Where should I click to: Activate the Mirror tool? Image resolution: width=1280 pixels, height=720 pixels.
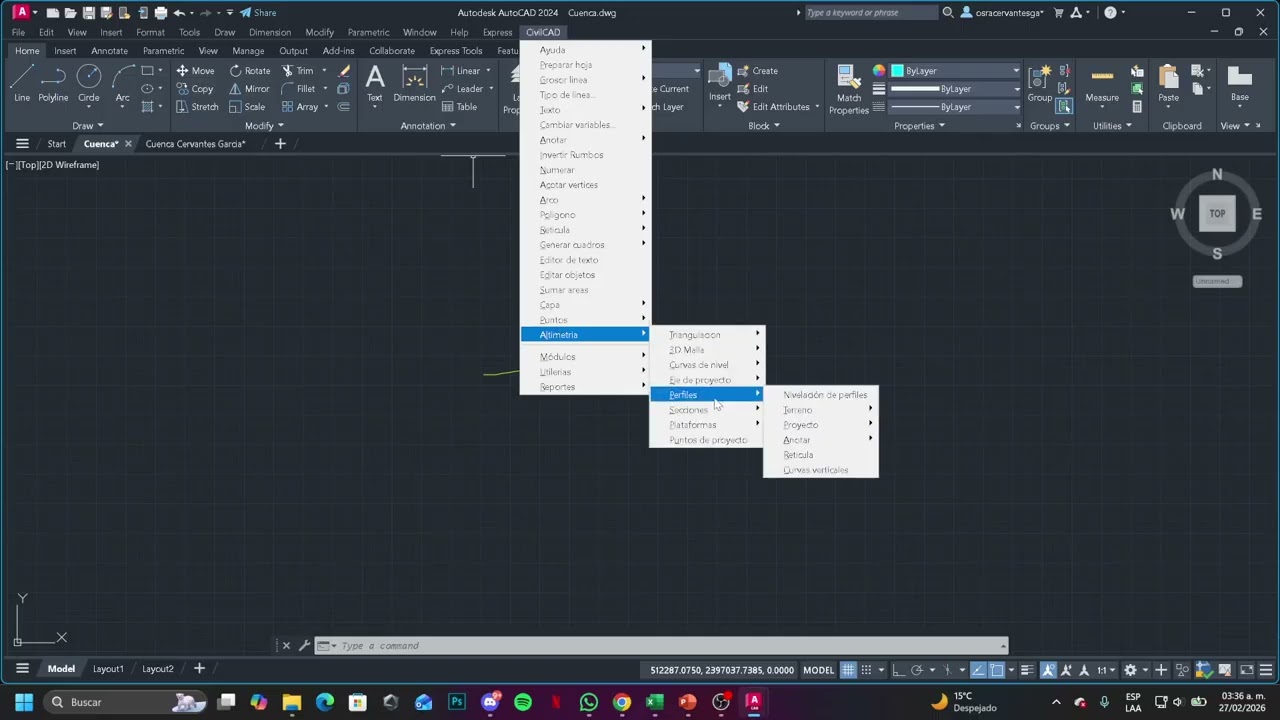pos(249,89)
